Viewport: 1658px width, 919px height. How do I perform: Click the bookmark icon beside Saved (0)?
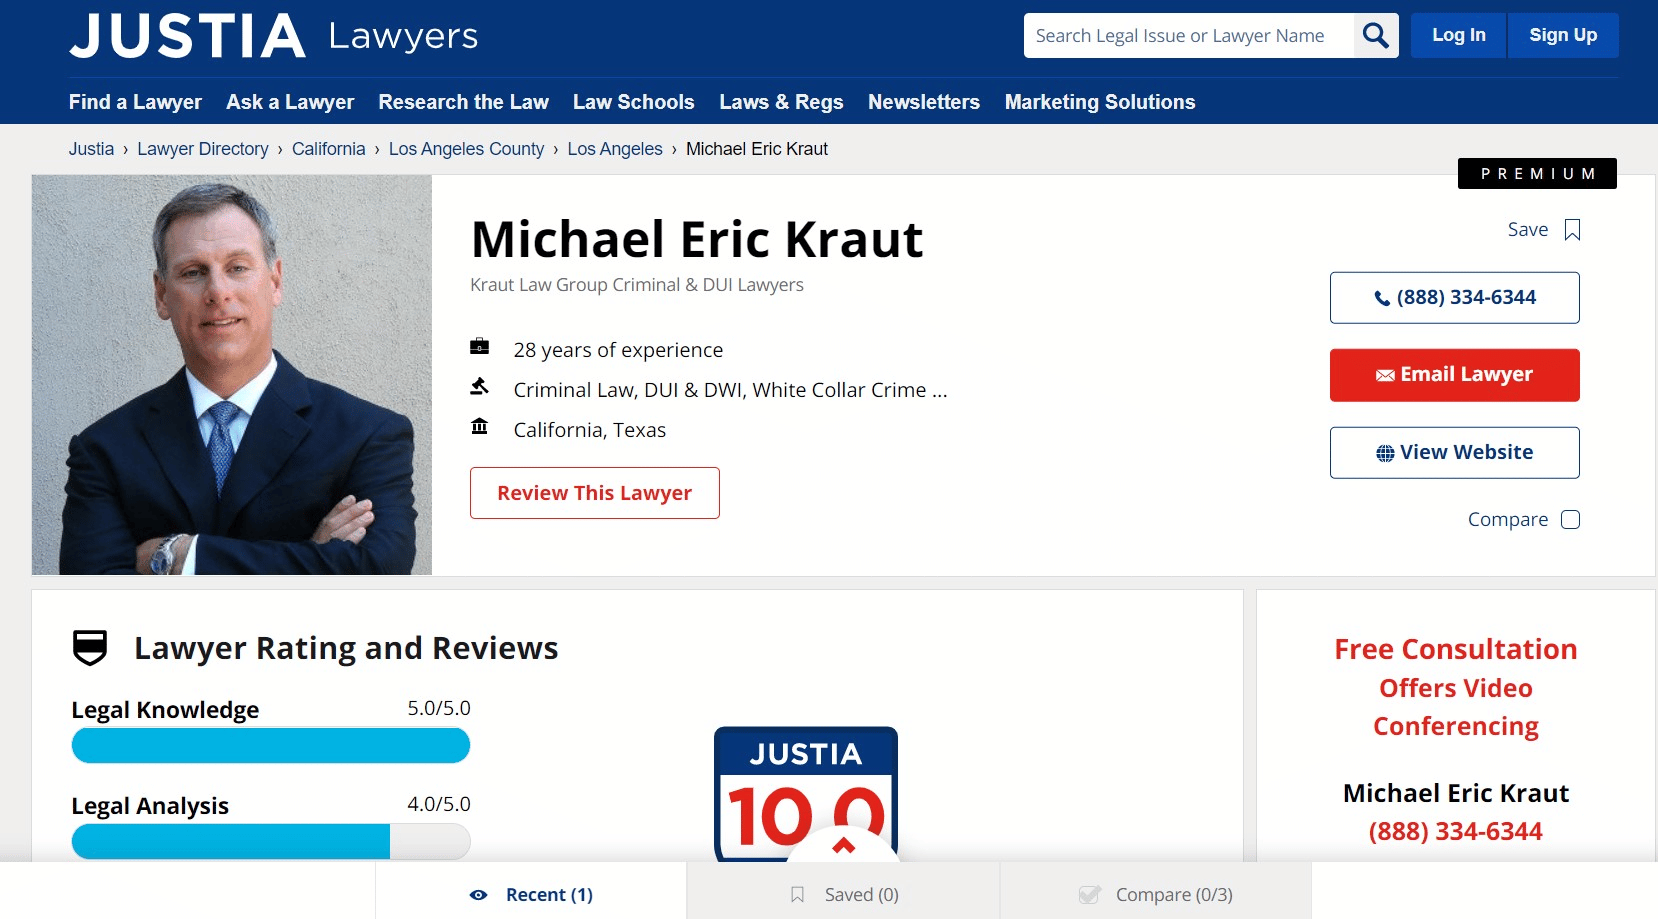click(x=797, y=895)
